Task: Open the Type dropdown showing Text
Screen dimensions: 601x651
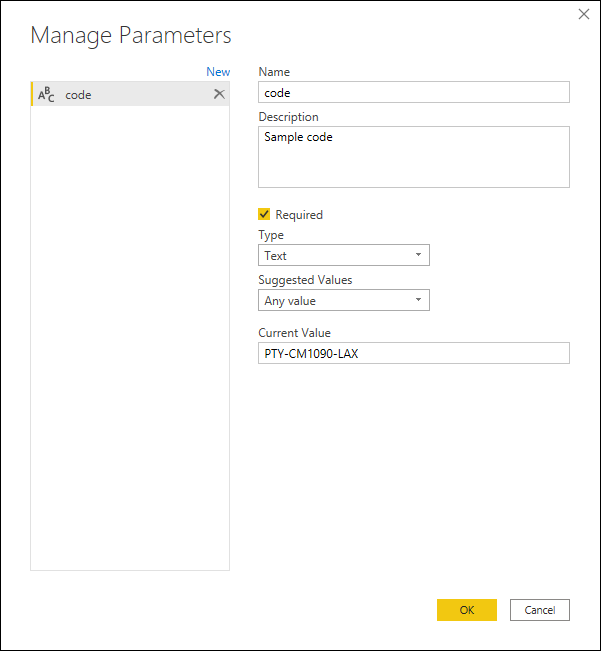Action: 344,255
